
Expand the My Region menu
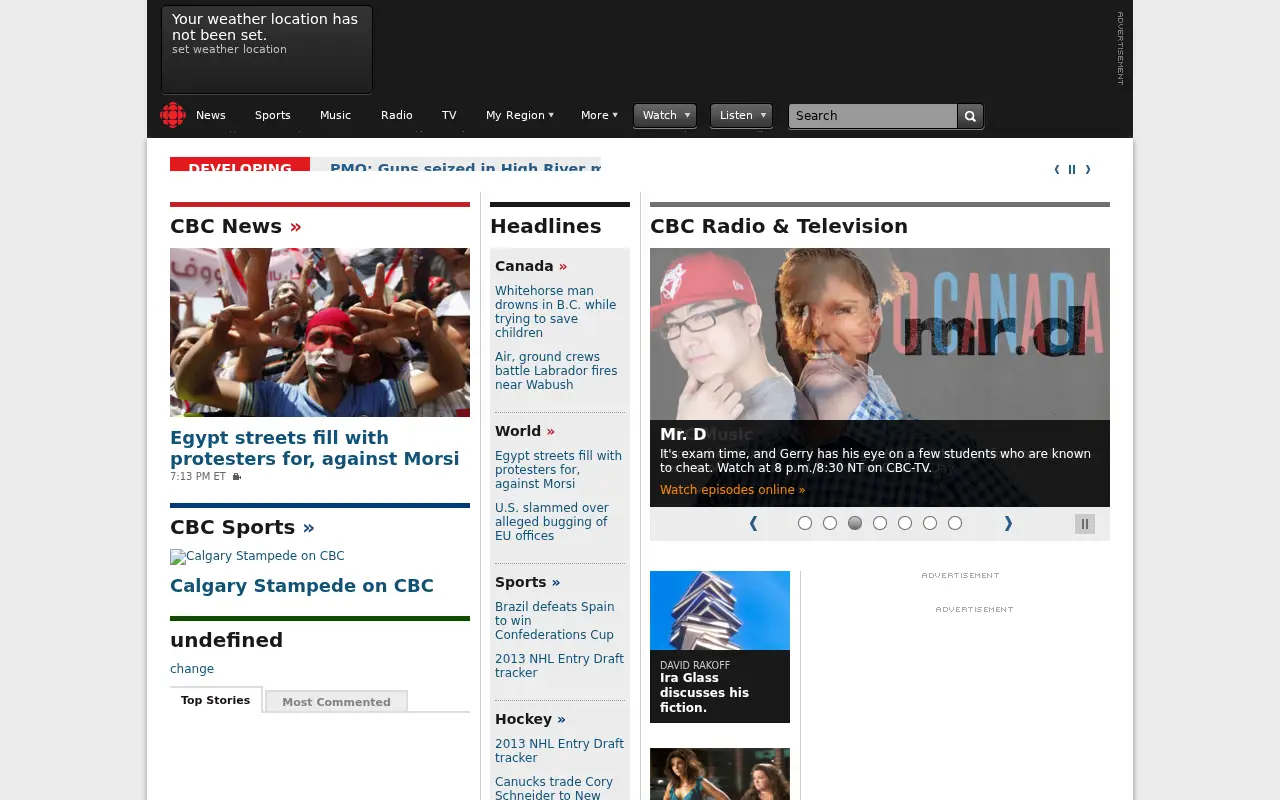point(519,115)
